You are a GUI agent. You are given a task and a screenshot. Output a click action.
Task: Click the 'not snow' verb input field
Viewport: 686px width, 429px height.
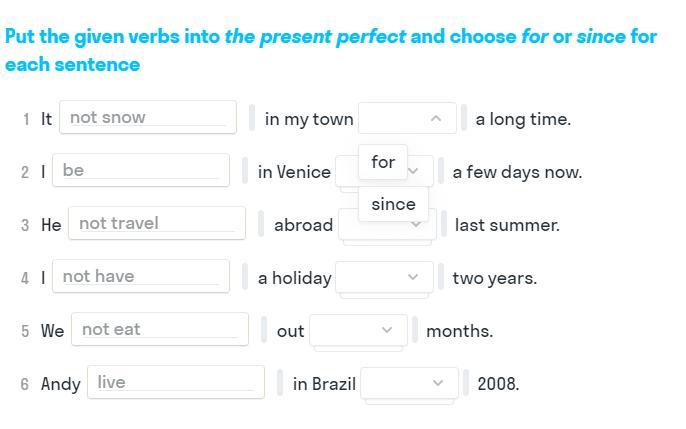pyautogui.click(x=148, y=117)
